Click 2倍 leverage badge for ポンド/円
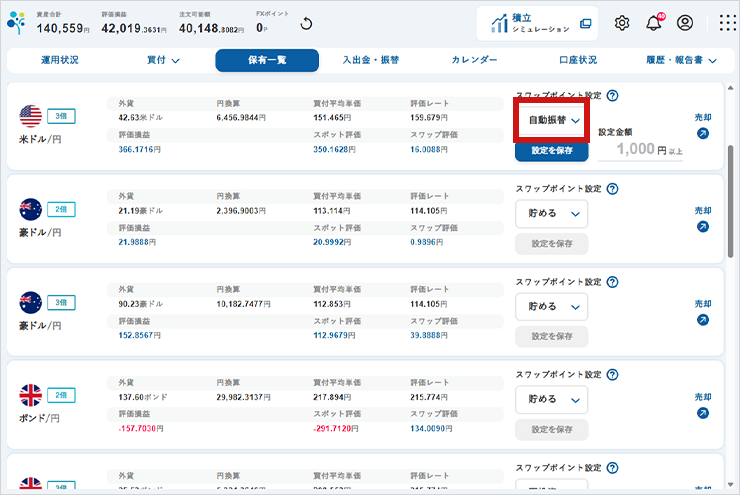The width and height of the screenshot is (740, 495). click(61, 395)
